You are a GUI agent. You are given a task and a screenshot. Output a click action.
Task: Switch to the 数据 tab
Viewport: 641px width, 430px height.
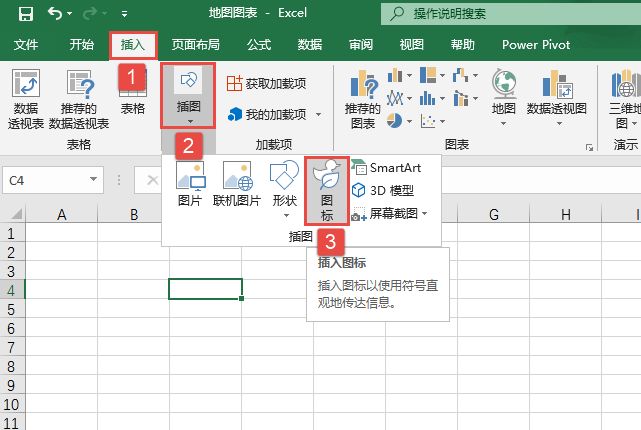point(310,44)
